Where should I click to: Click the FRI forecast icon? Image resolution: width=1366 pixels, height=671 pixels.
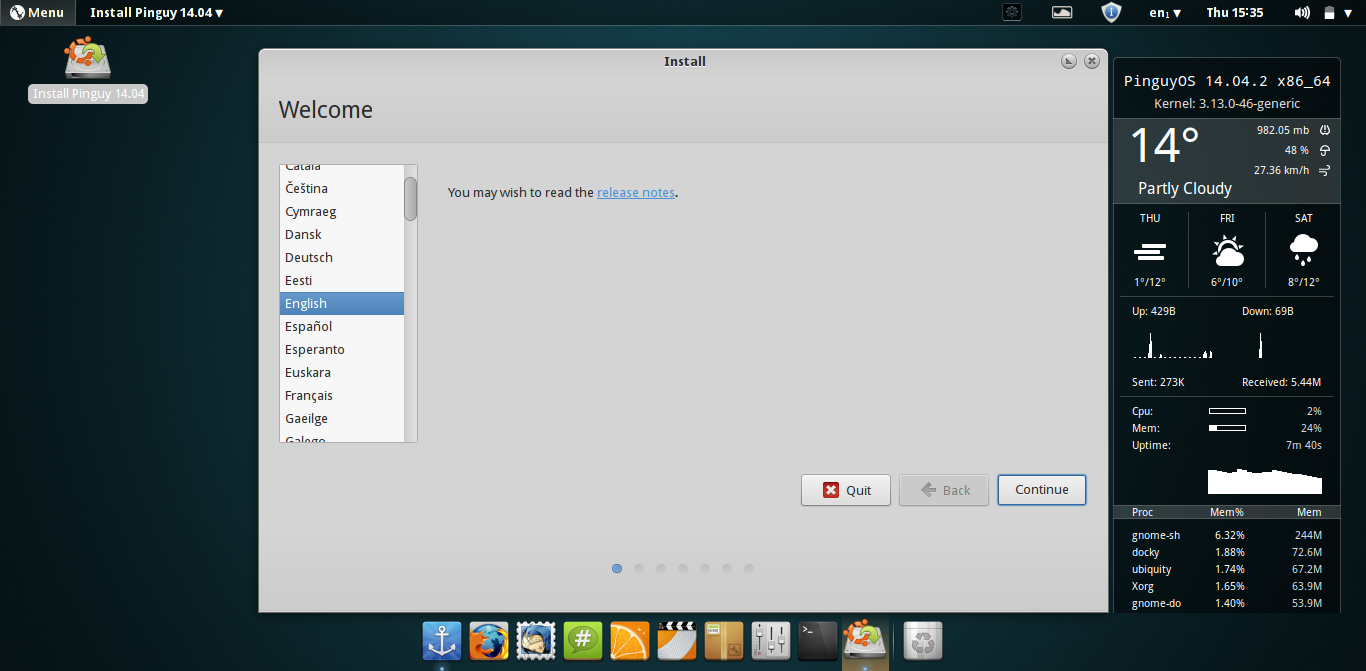[1227, 249]
